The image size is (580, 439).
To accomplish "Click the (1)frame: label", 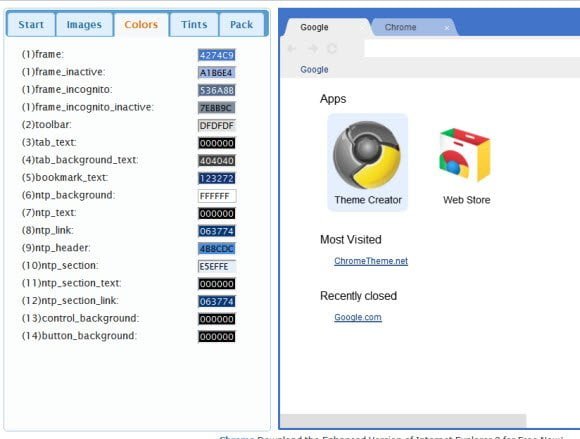I will 43,54.
